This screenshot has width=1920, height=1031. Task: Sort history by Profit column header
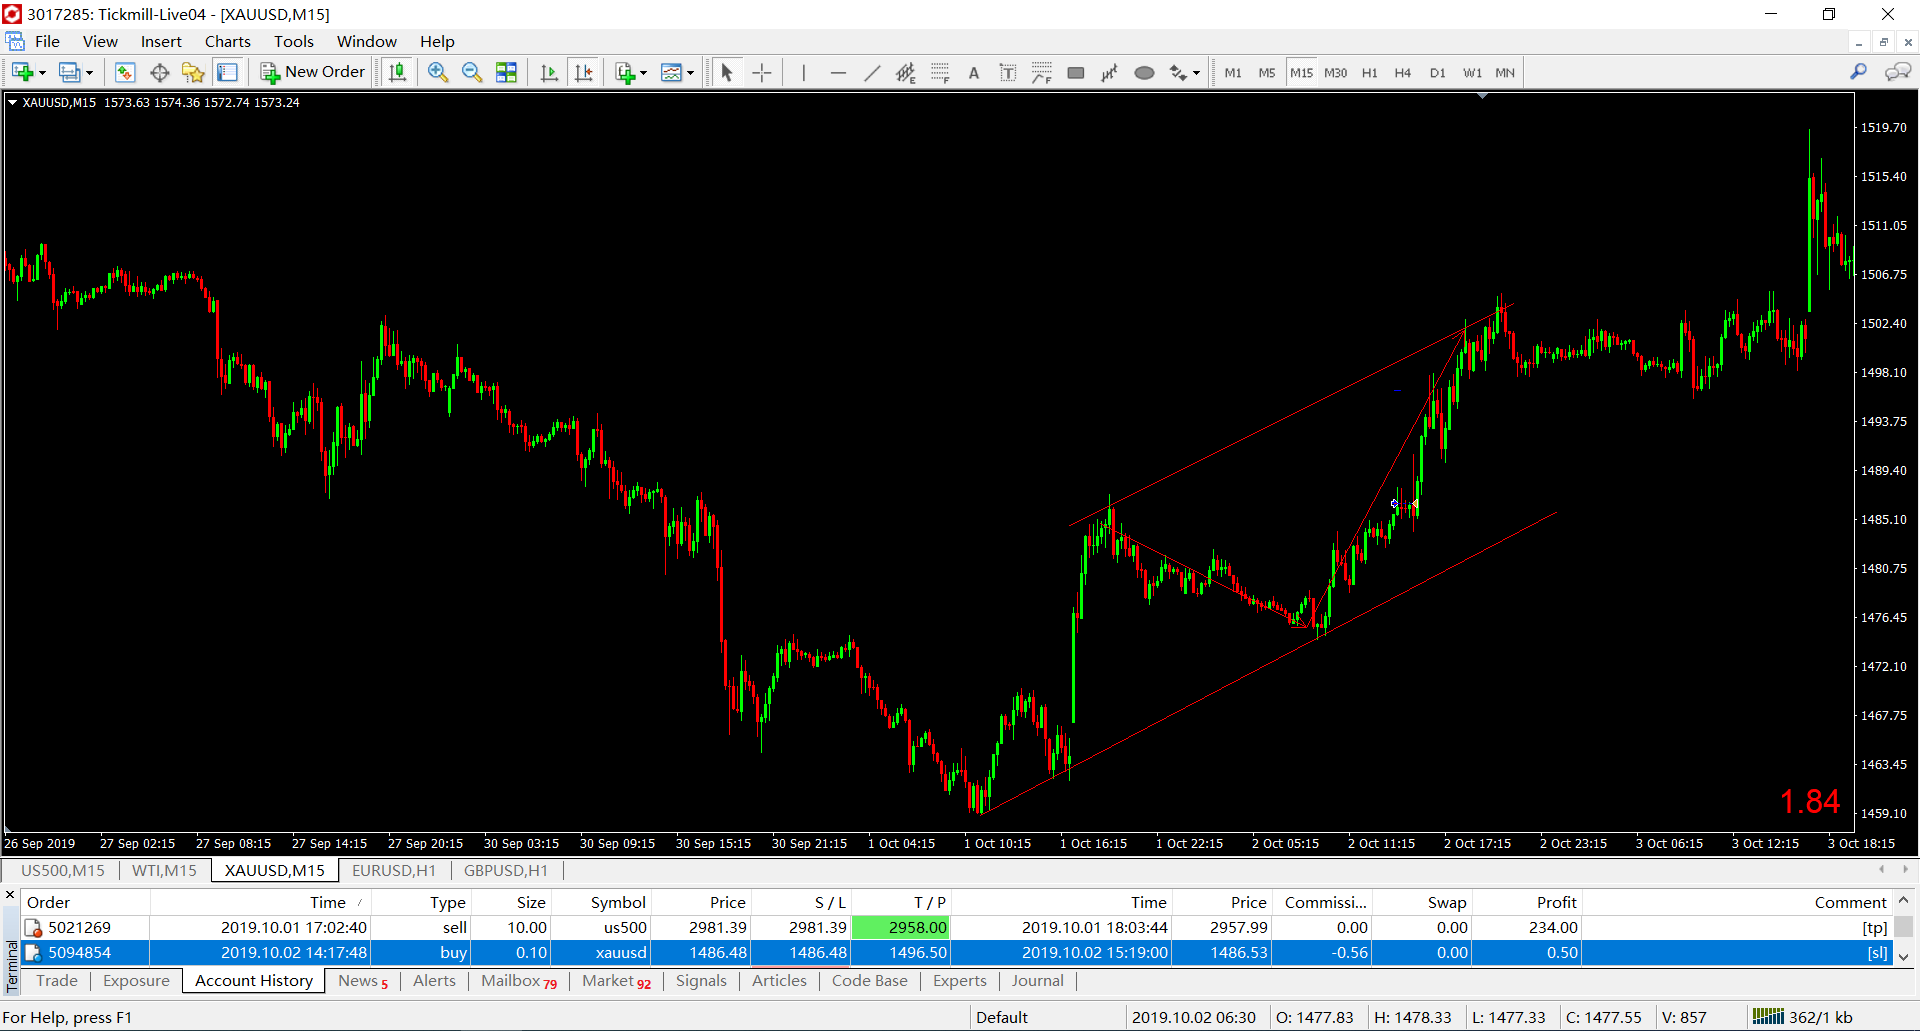click(x=1527, y=902)
